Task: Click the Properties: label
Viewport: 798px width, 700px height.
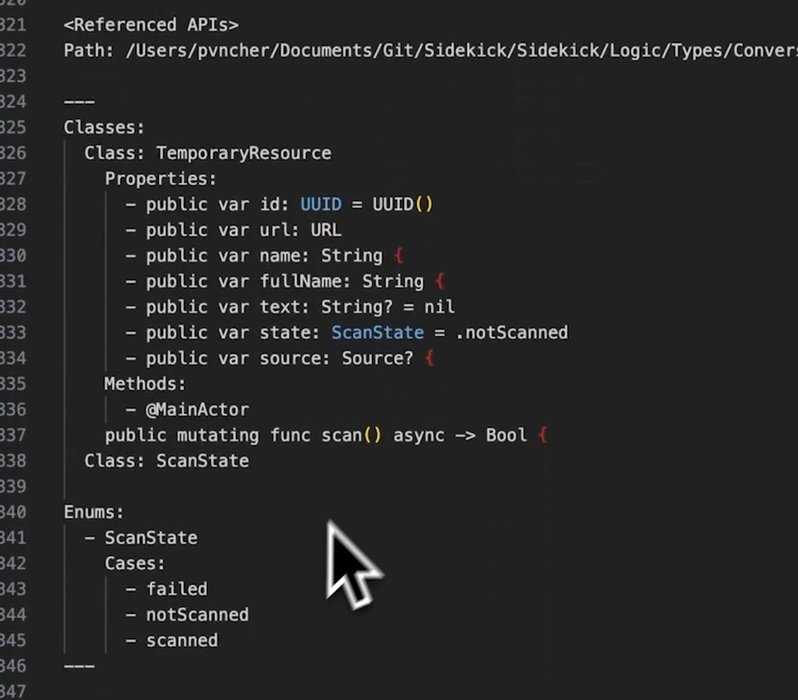Action: tap(160, 179)
